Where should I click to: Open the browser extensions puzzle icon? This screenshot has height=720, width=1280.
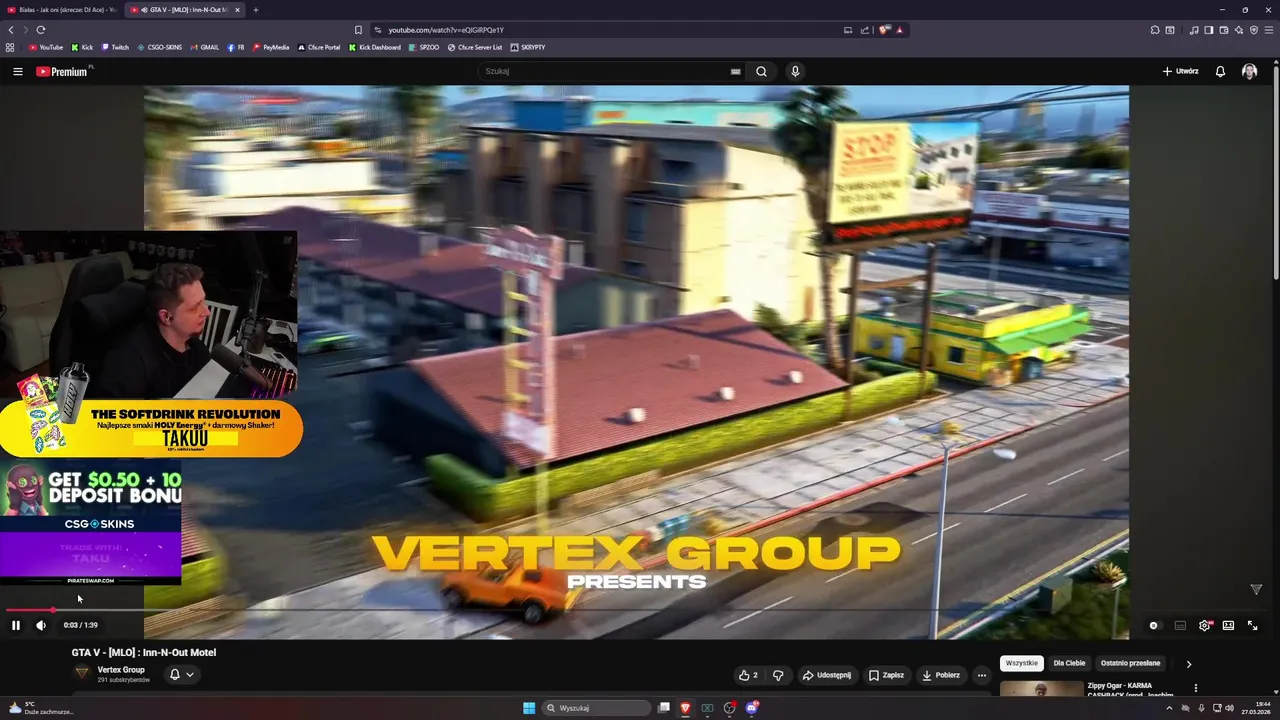pyautogui.click(x=1155, y=30)
